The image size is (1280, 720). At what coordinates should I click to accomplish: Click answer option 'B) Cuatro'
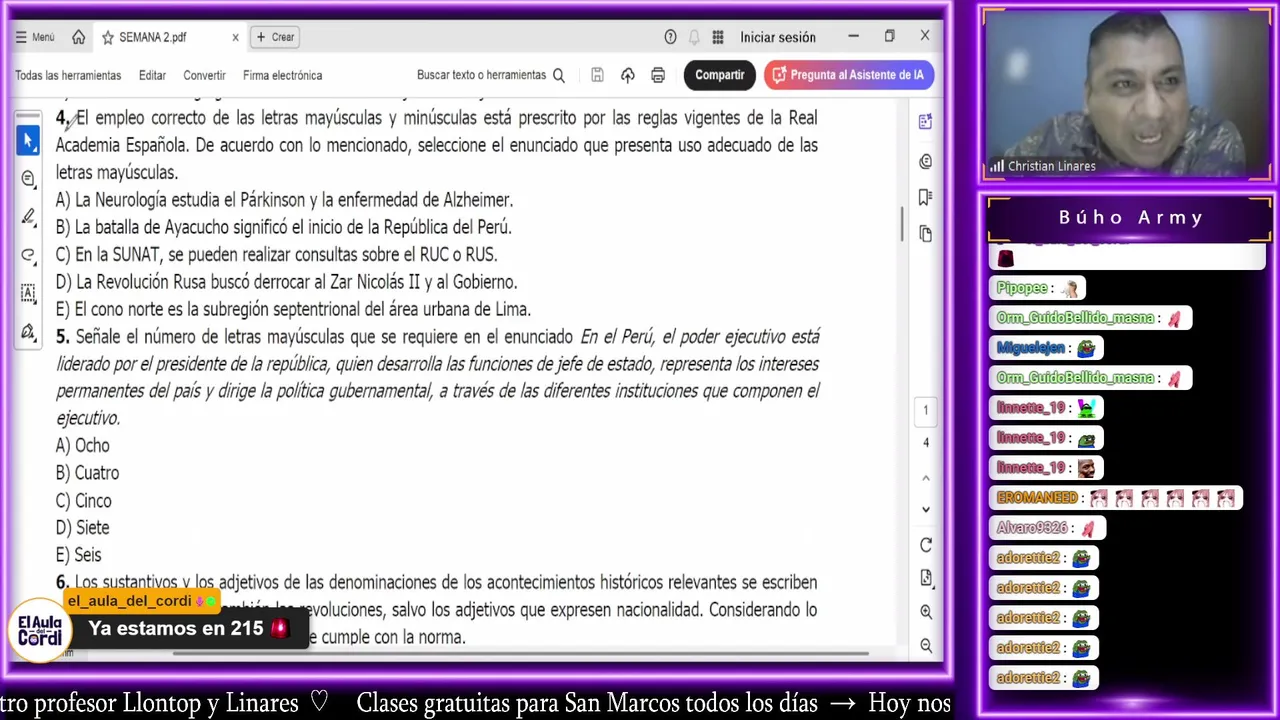click(87, 473)
